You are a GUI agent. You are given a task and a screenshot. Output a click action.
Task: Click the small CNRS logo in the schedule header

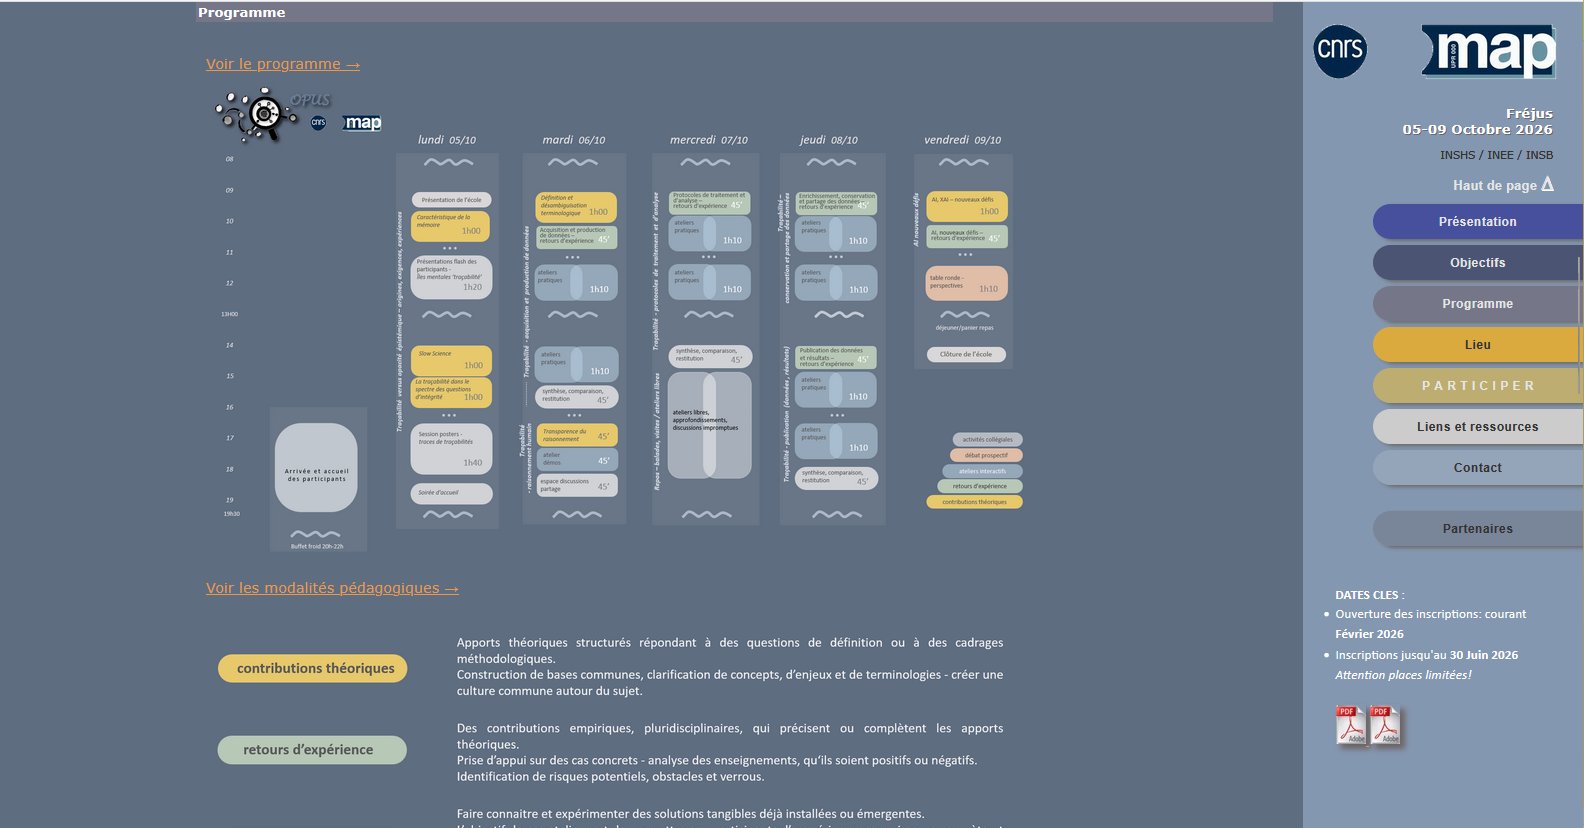pos(318,123)
